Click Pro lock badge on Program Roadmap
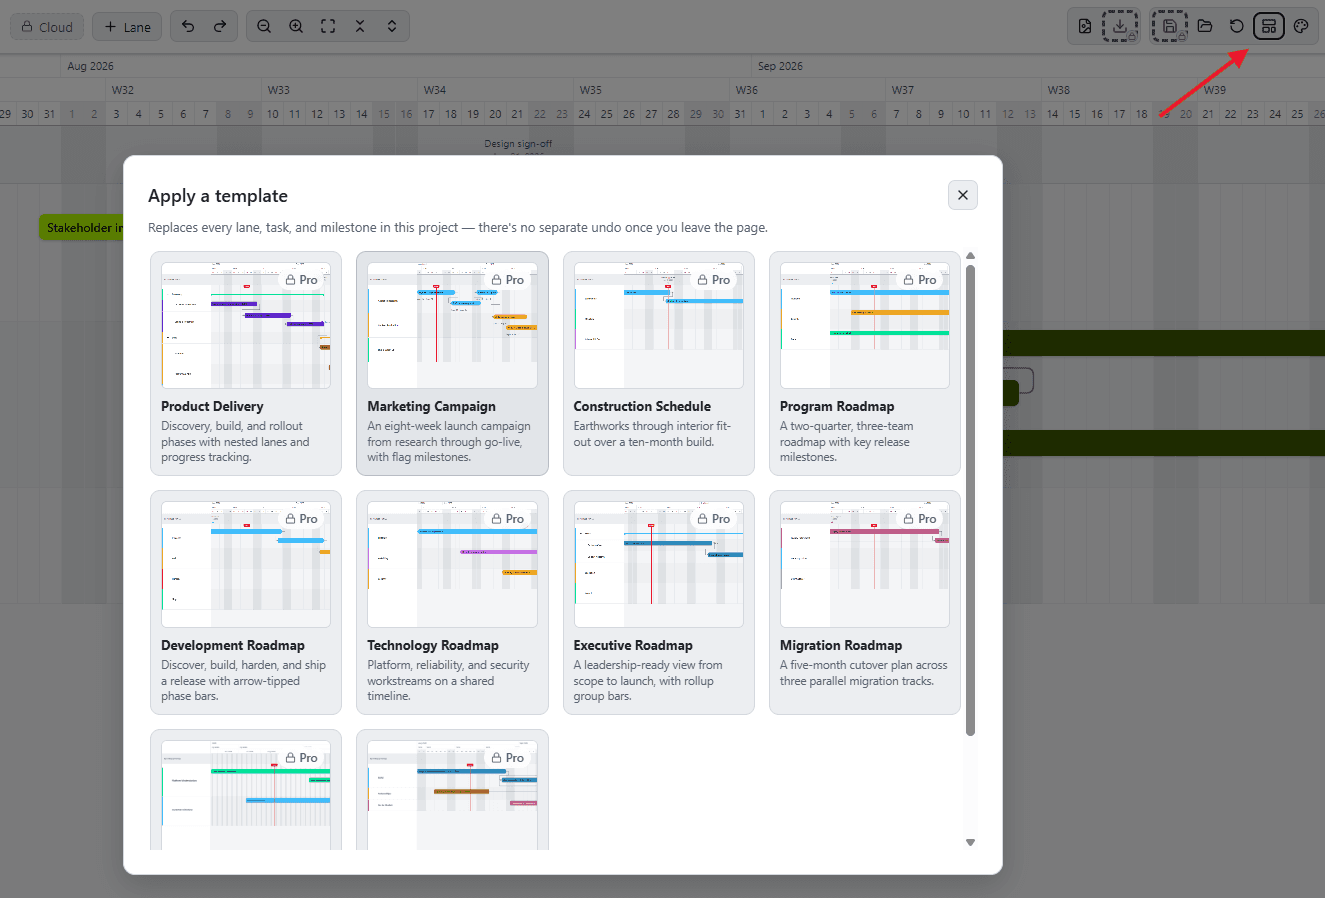 pyautogui.click(x=921, y=280)
